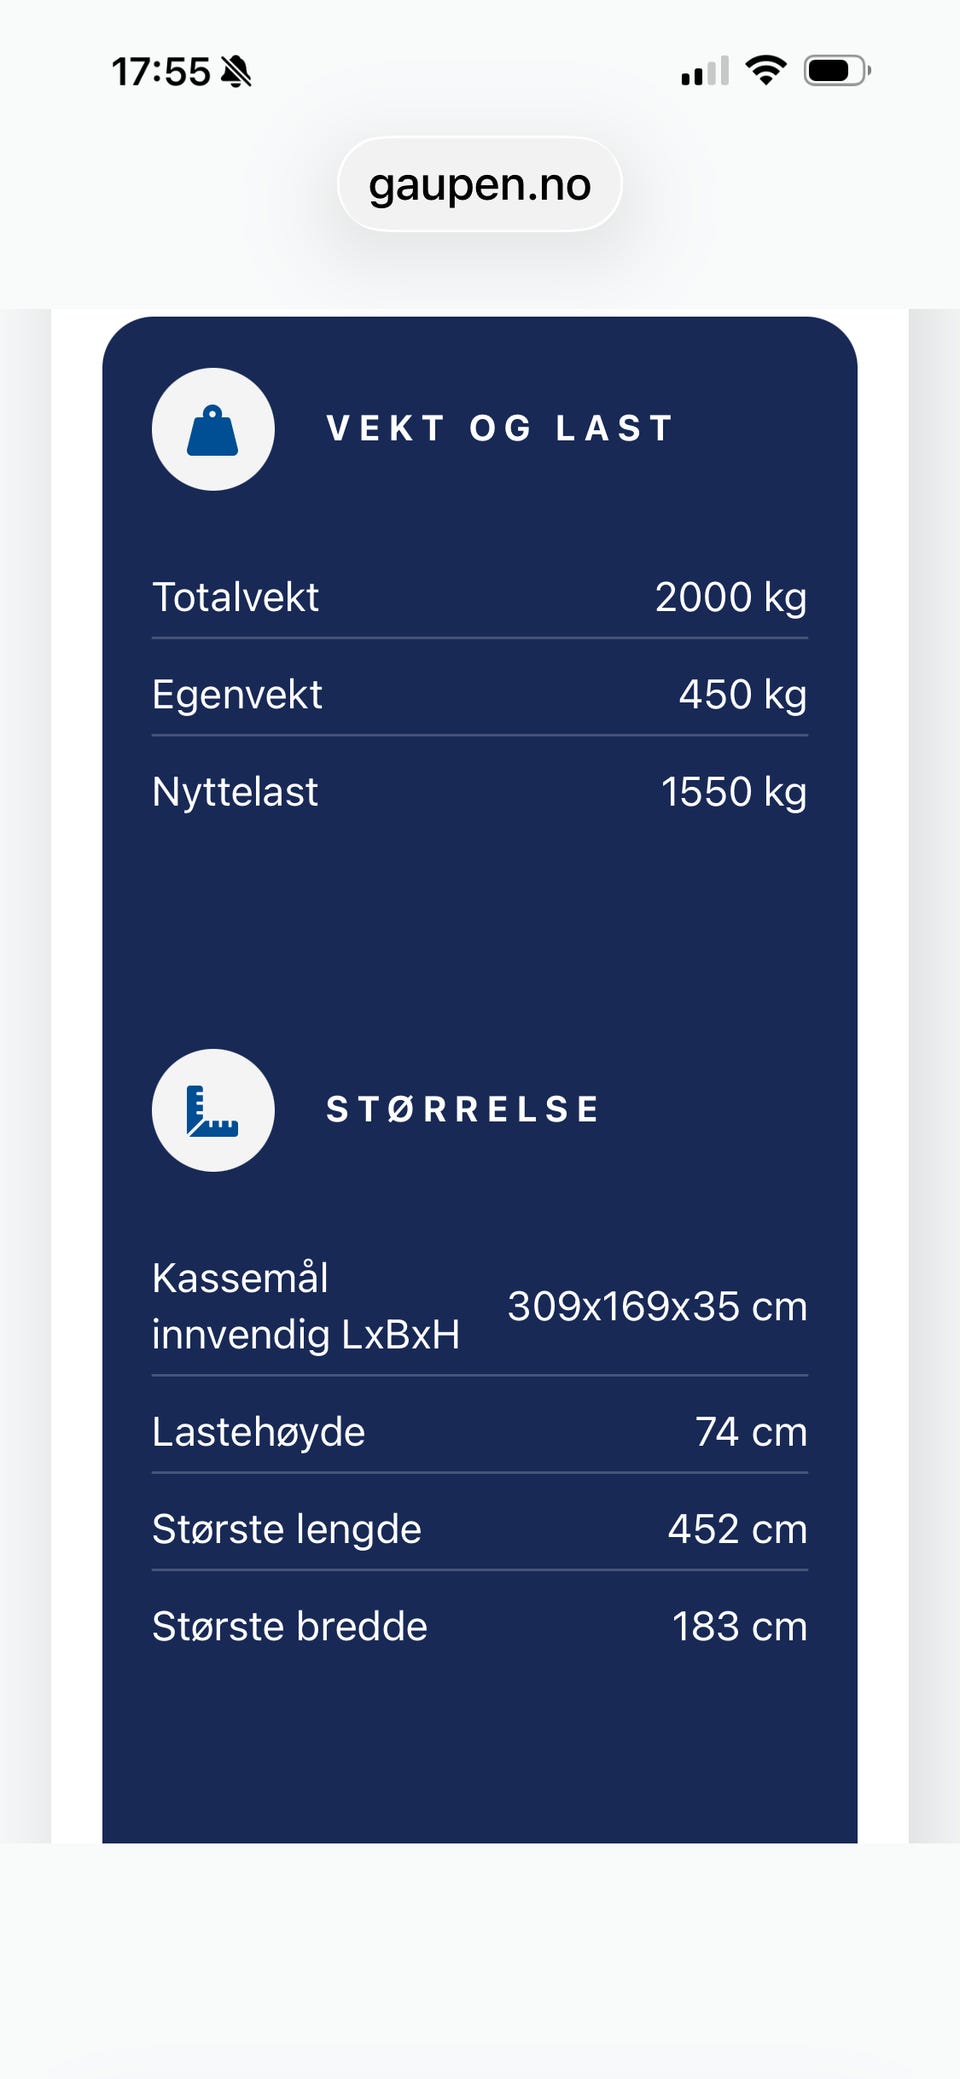Viewport: 960px width, 2079px height.
Task: Select the VEKT OG LAST heading
Action: (x=500, y=429)
